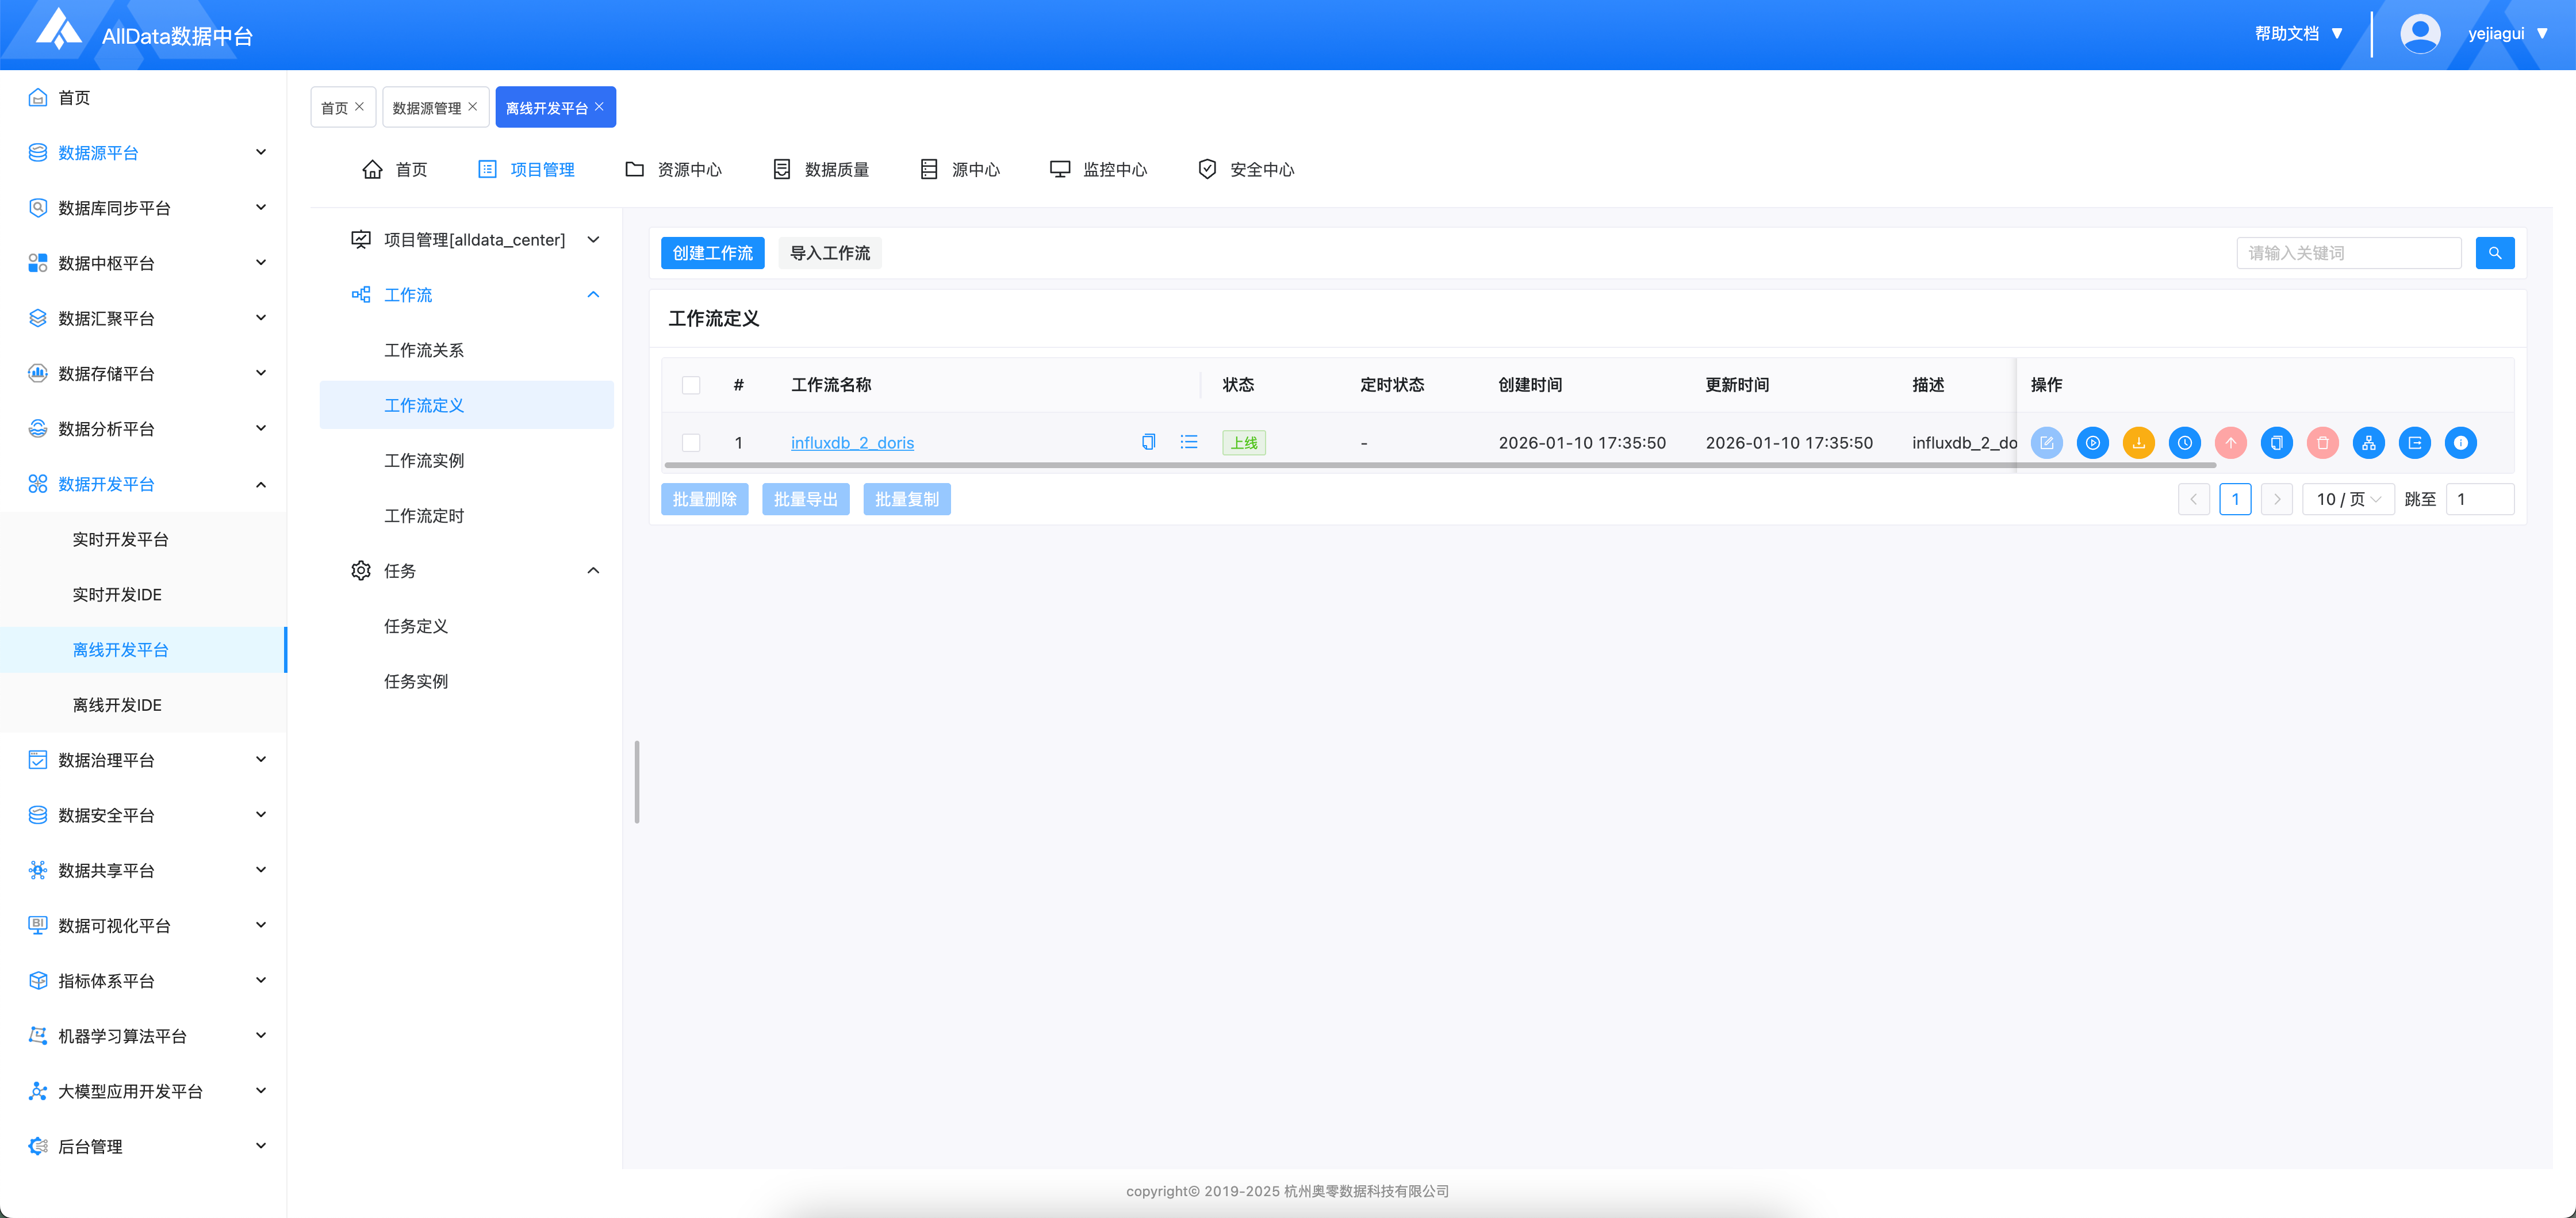The height and width of the screenshot is (1218, 2576).
Task: Switch to the 数据源管理 tab
Action: (x=426, y=108)
